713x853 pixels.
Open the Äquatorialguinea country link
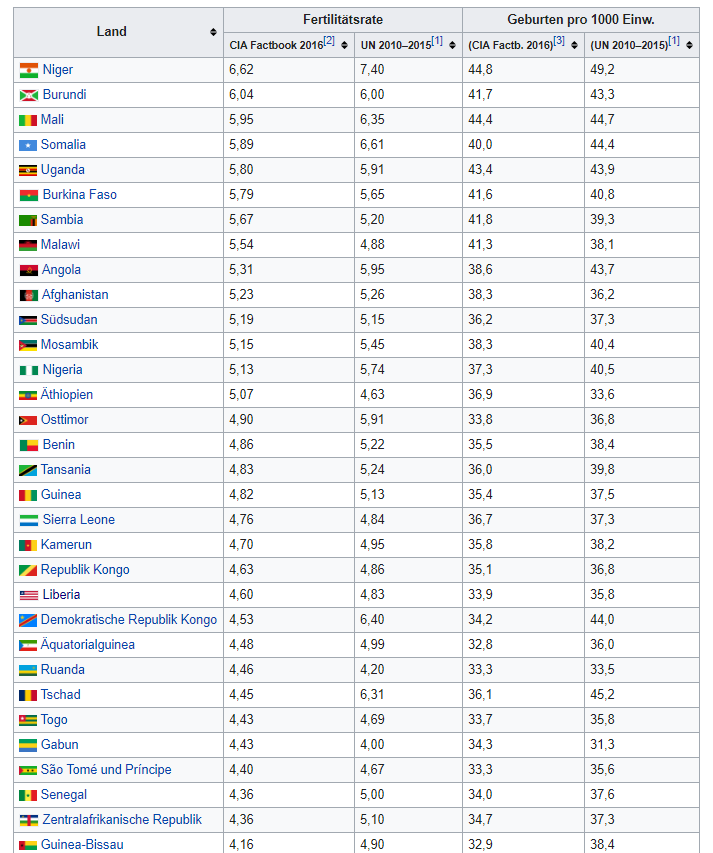(x=88, y=645)
